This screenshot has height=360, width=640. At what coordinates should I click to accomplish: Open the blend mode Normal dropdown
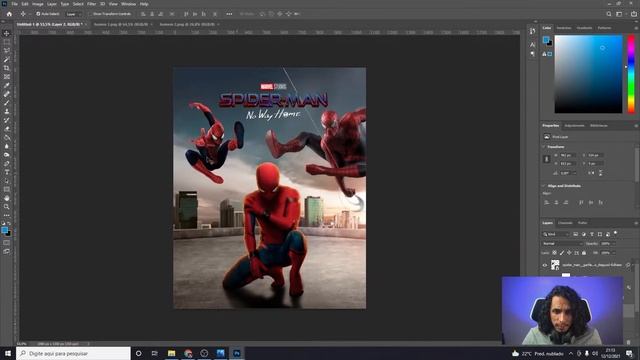562,244
